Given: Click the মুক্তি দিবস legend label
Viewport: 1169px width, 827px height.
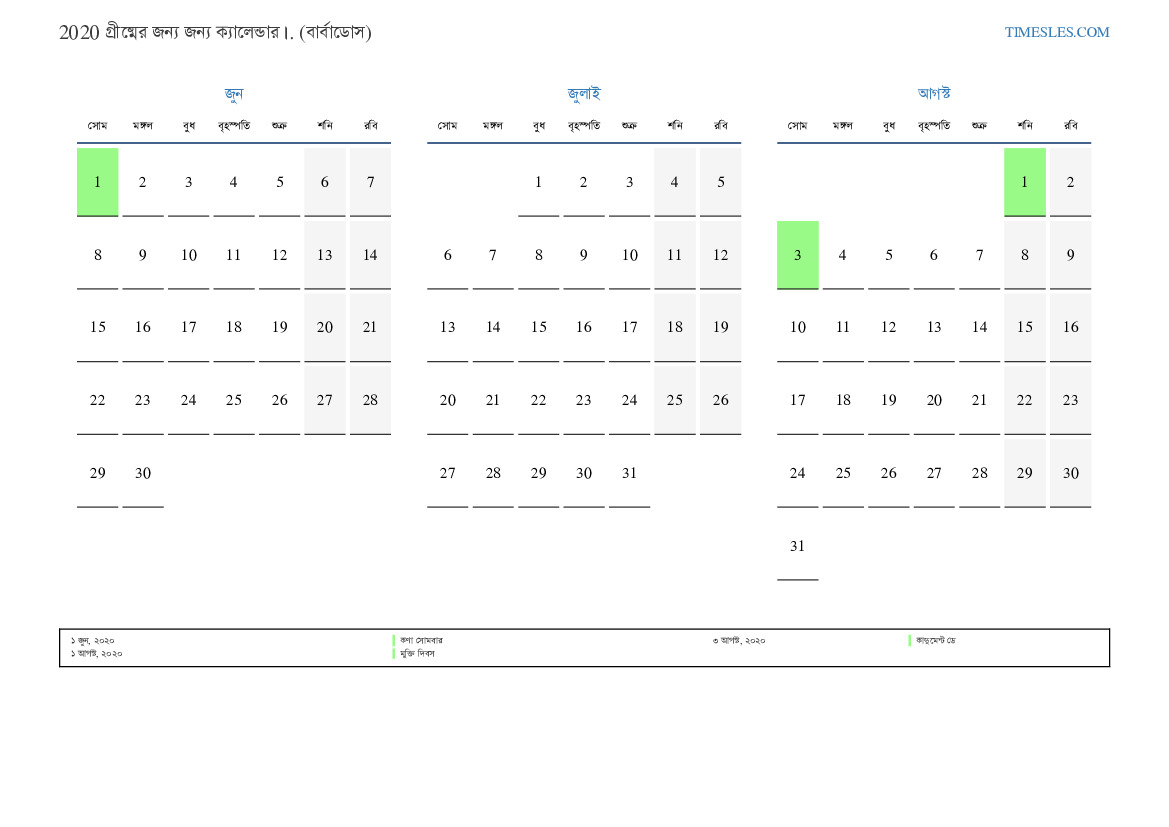Looking at the screenshot, I should click(418, 654).
